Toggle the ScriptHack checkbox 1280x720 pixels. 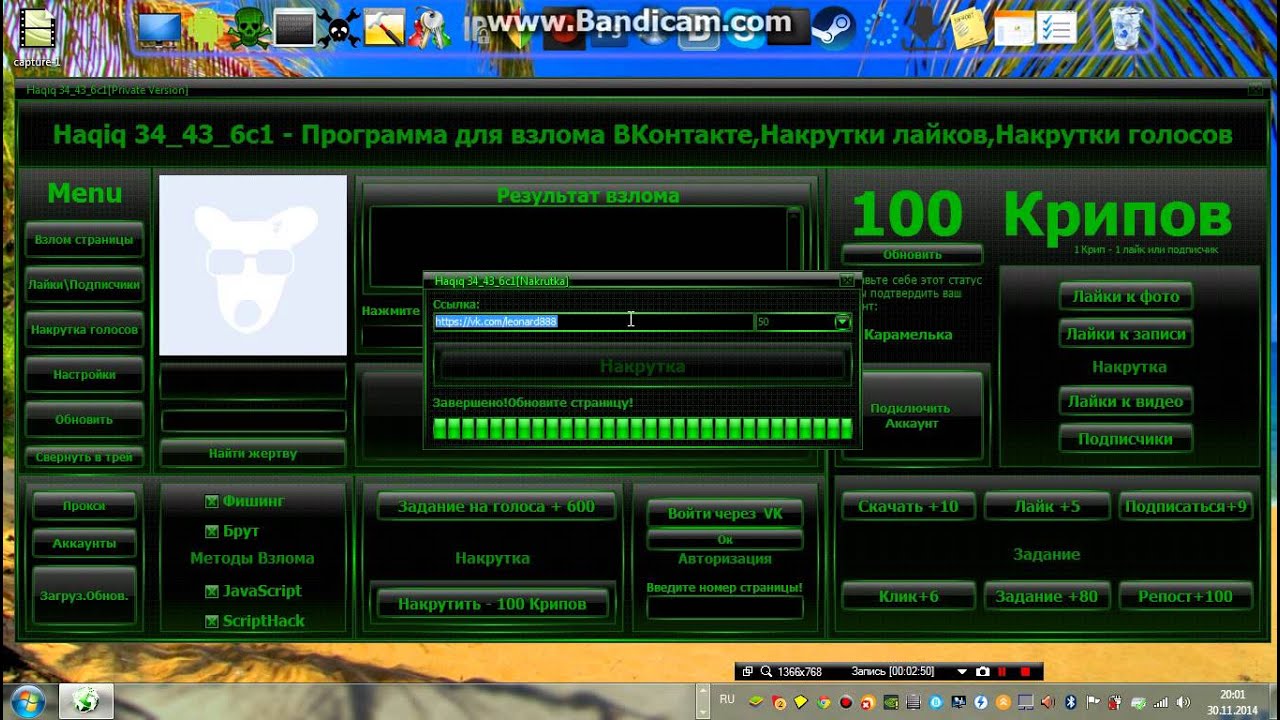click(211, 621)
